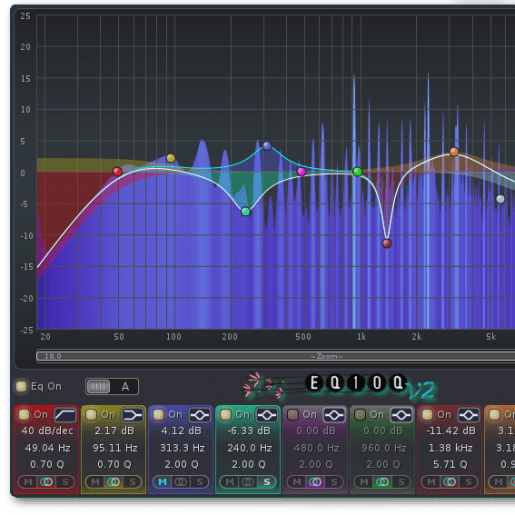Click the 40 dB/dec slope value
This screenshot has width=515, height=515.
click(x=47, y=431)
